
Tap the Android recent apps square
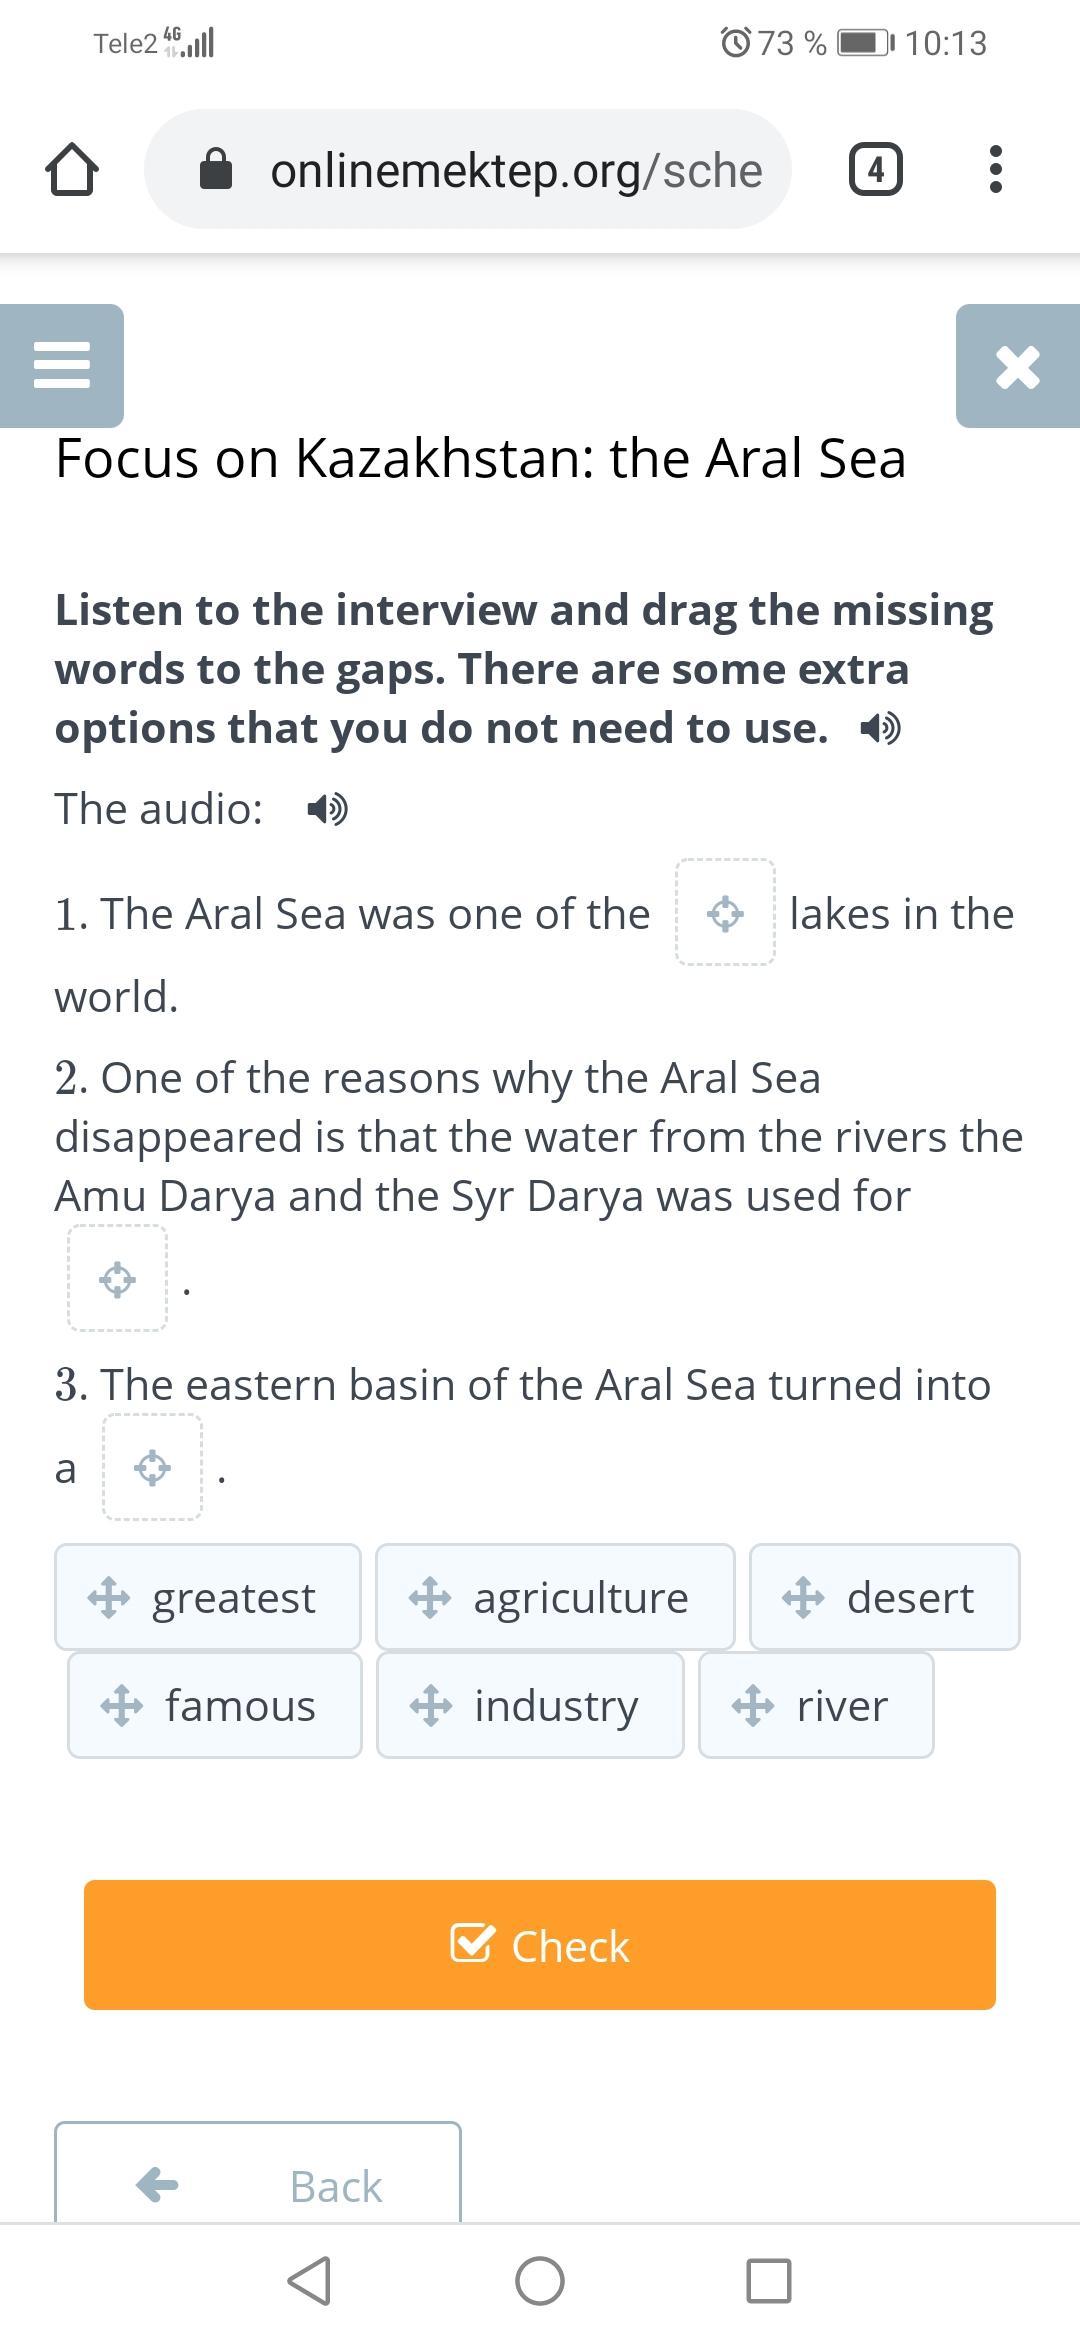click(769, 2281)
